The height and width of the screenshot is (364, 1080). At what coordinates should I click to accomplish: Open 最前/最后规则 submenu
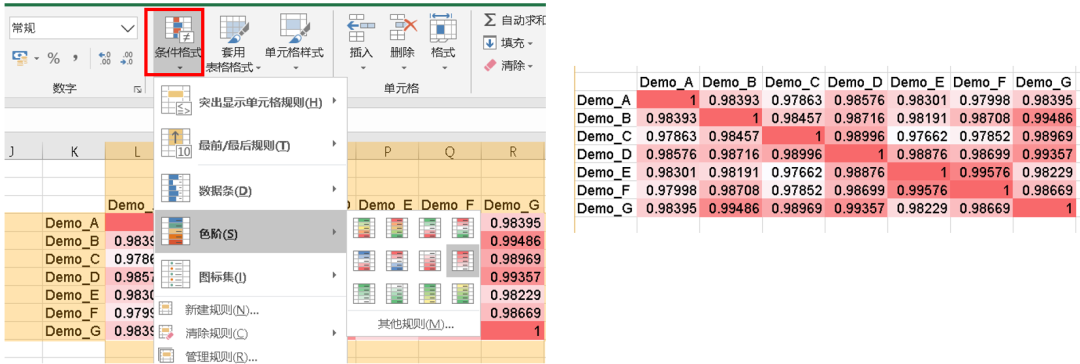pos(250,144)
